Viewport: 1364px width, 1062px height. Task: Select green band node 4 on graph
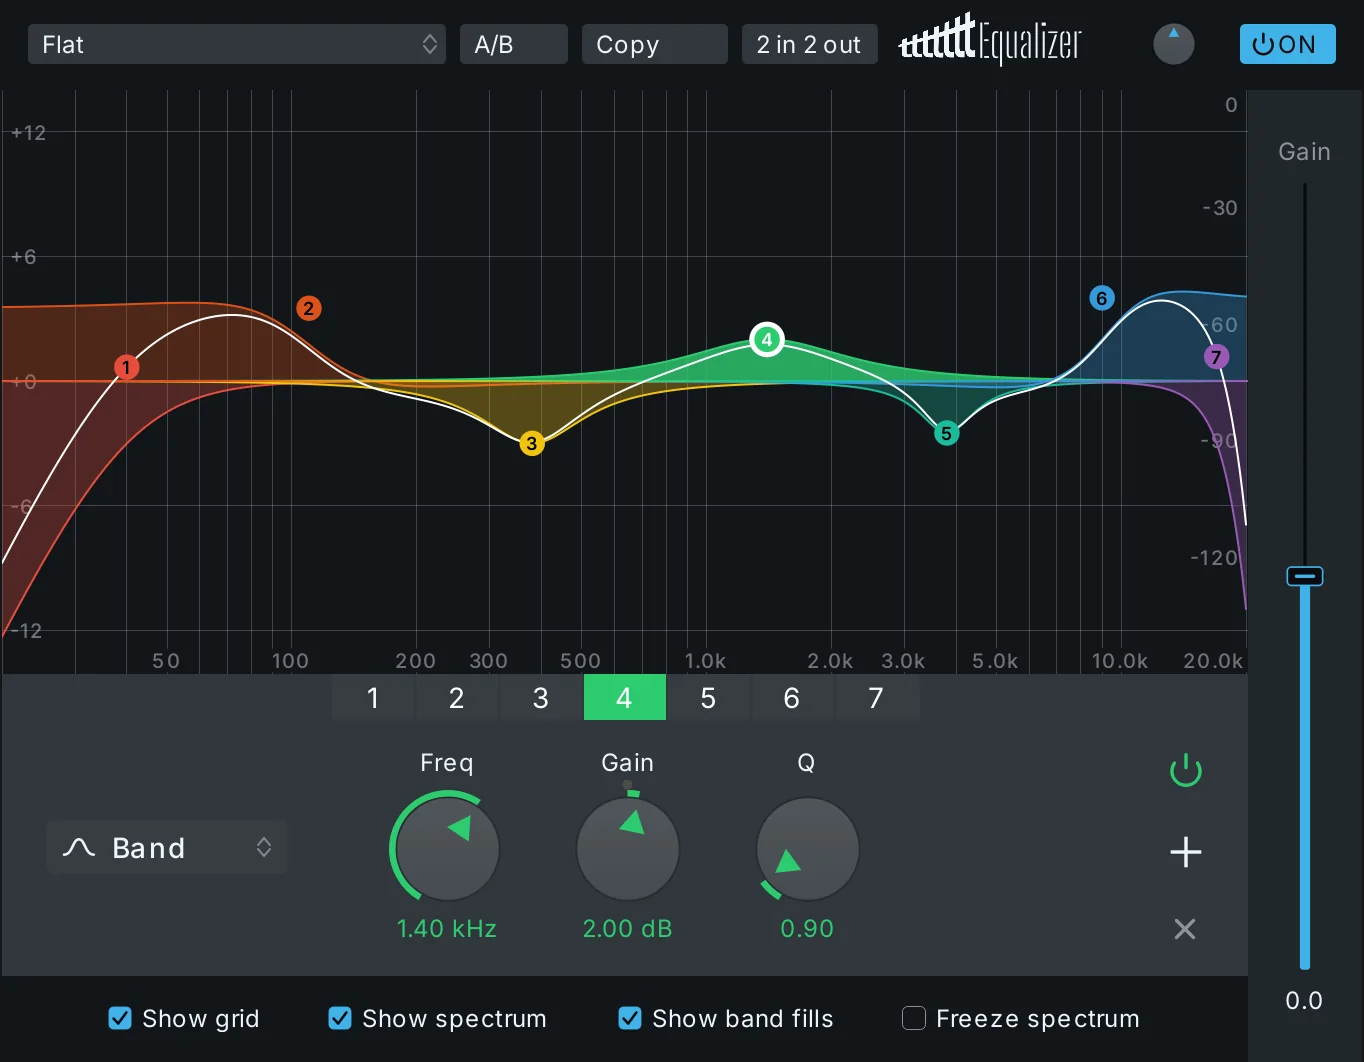(x=767, y=340)
